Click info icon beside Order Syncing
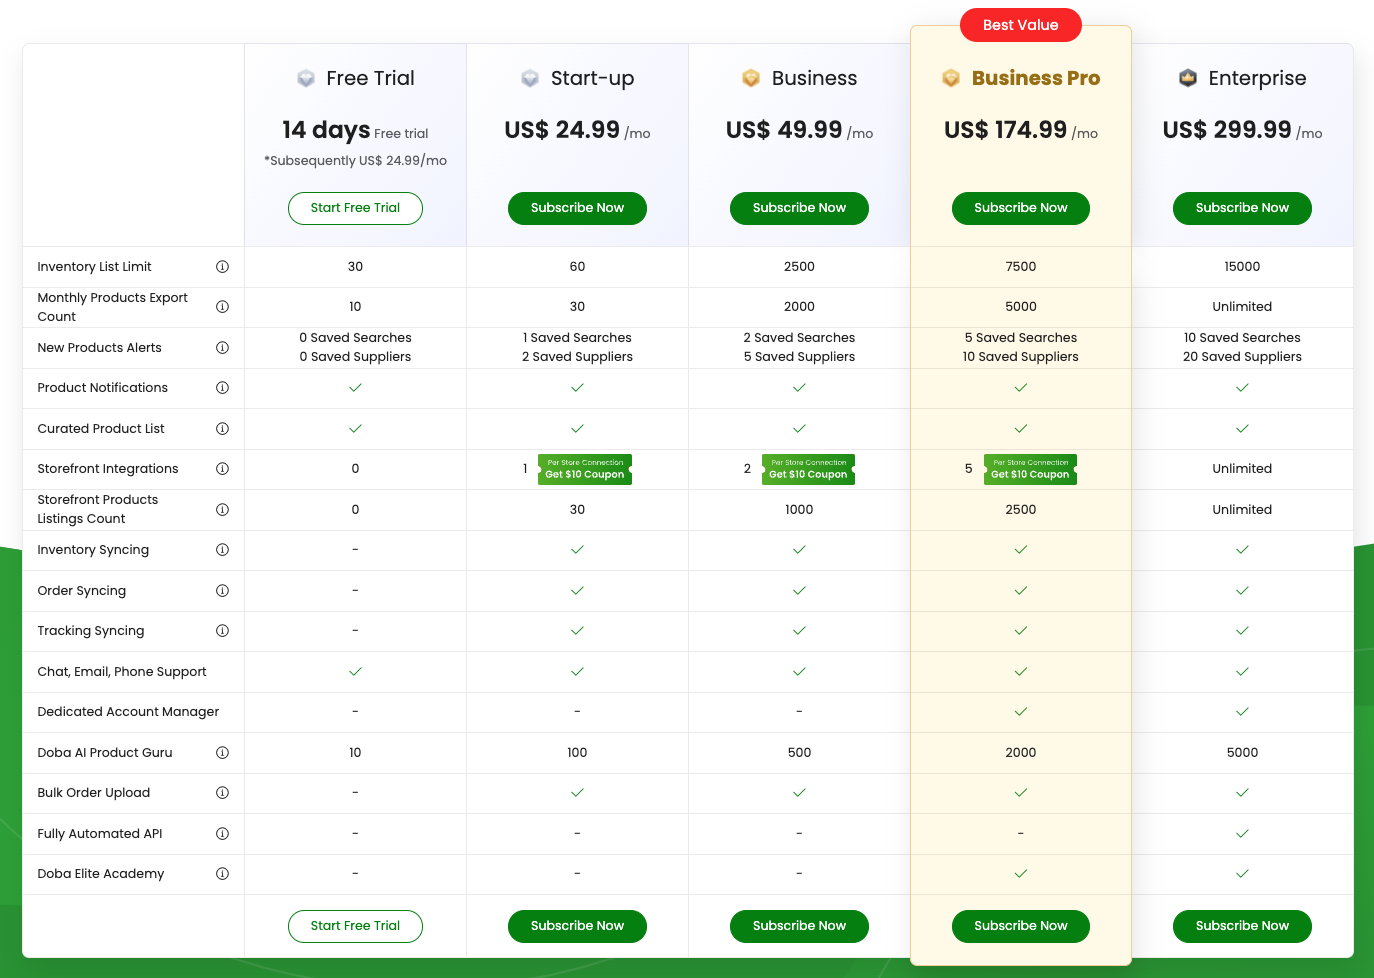 222,591
